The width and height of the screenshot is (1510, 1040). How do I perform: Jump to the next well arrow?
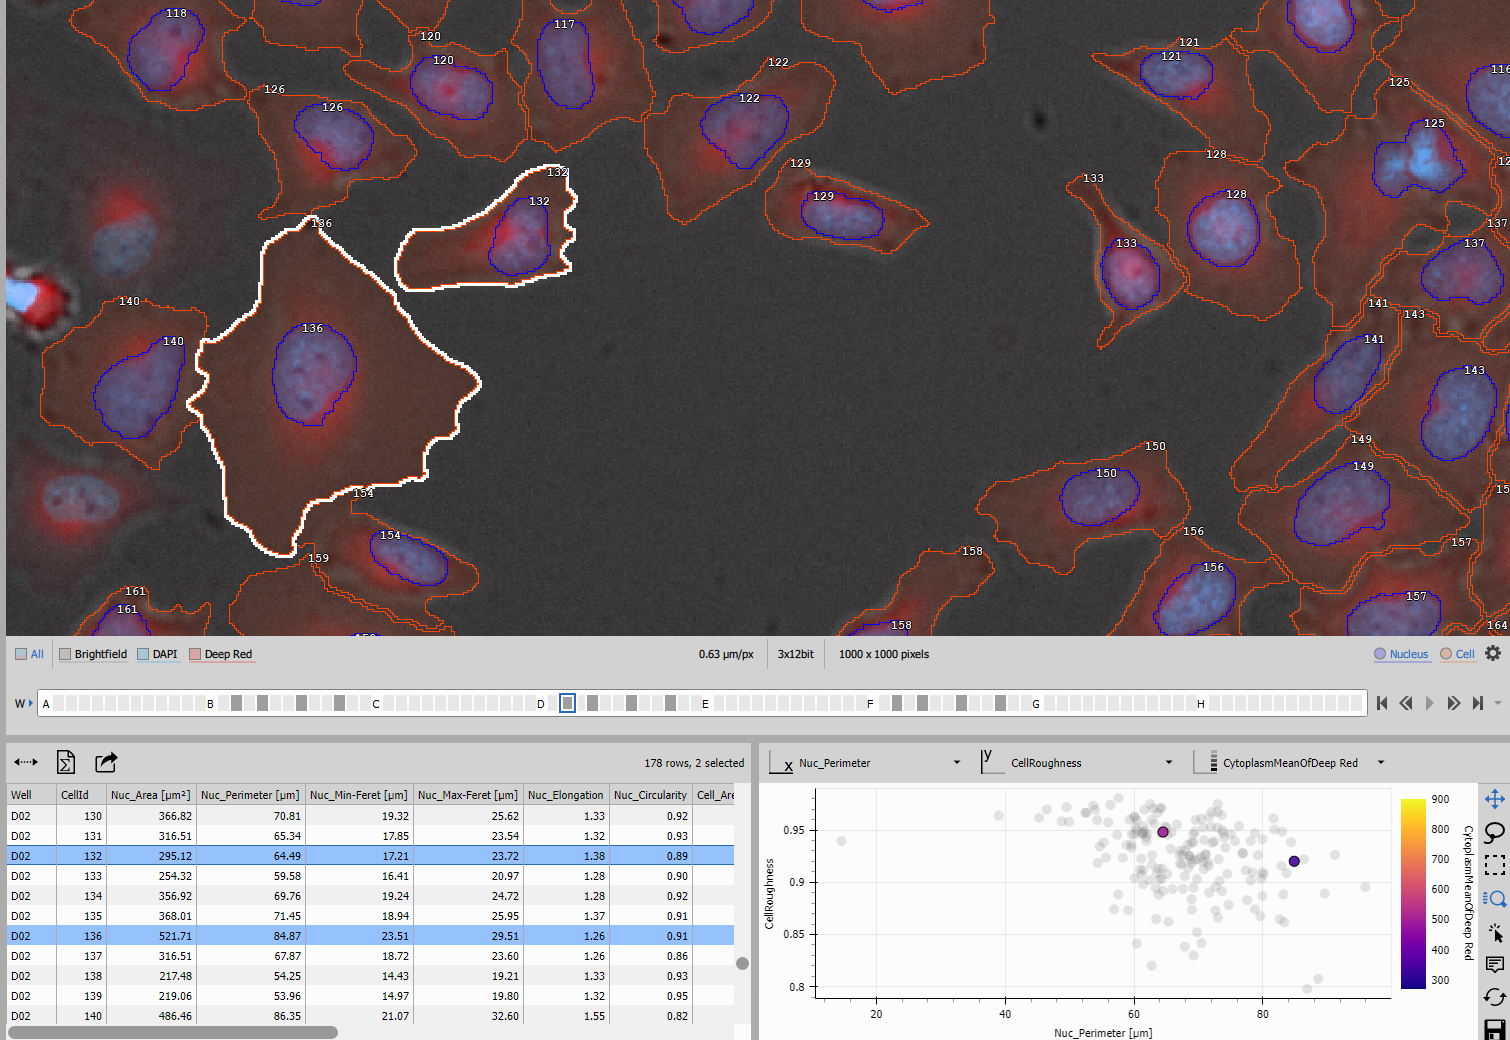pyautogui.click(x=1453, y=703)
